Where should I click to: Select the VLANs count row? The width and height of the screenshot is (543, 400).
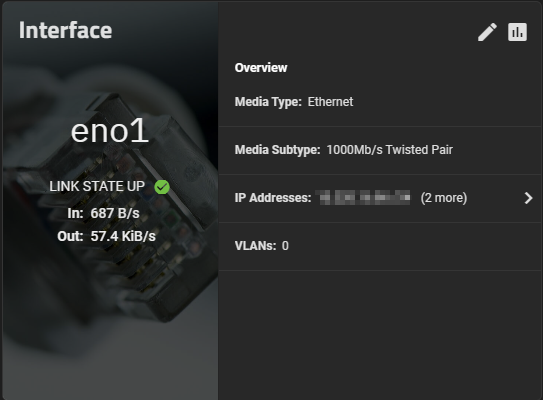pos(380,246)
